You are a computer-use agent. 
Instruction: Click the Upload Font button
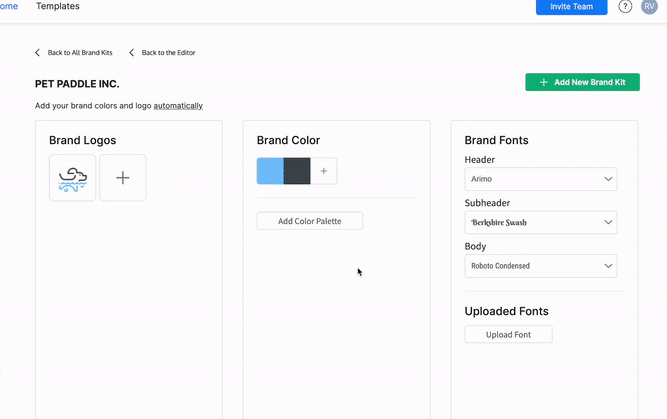coord(508,335)
